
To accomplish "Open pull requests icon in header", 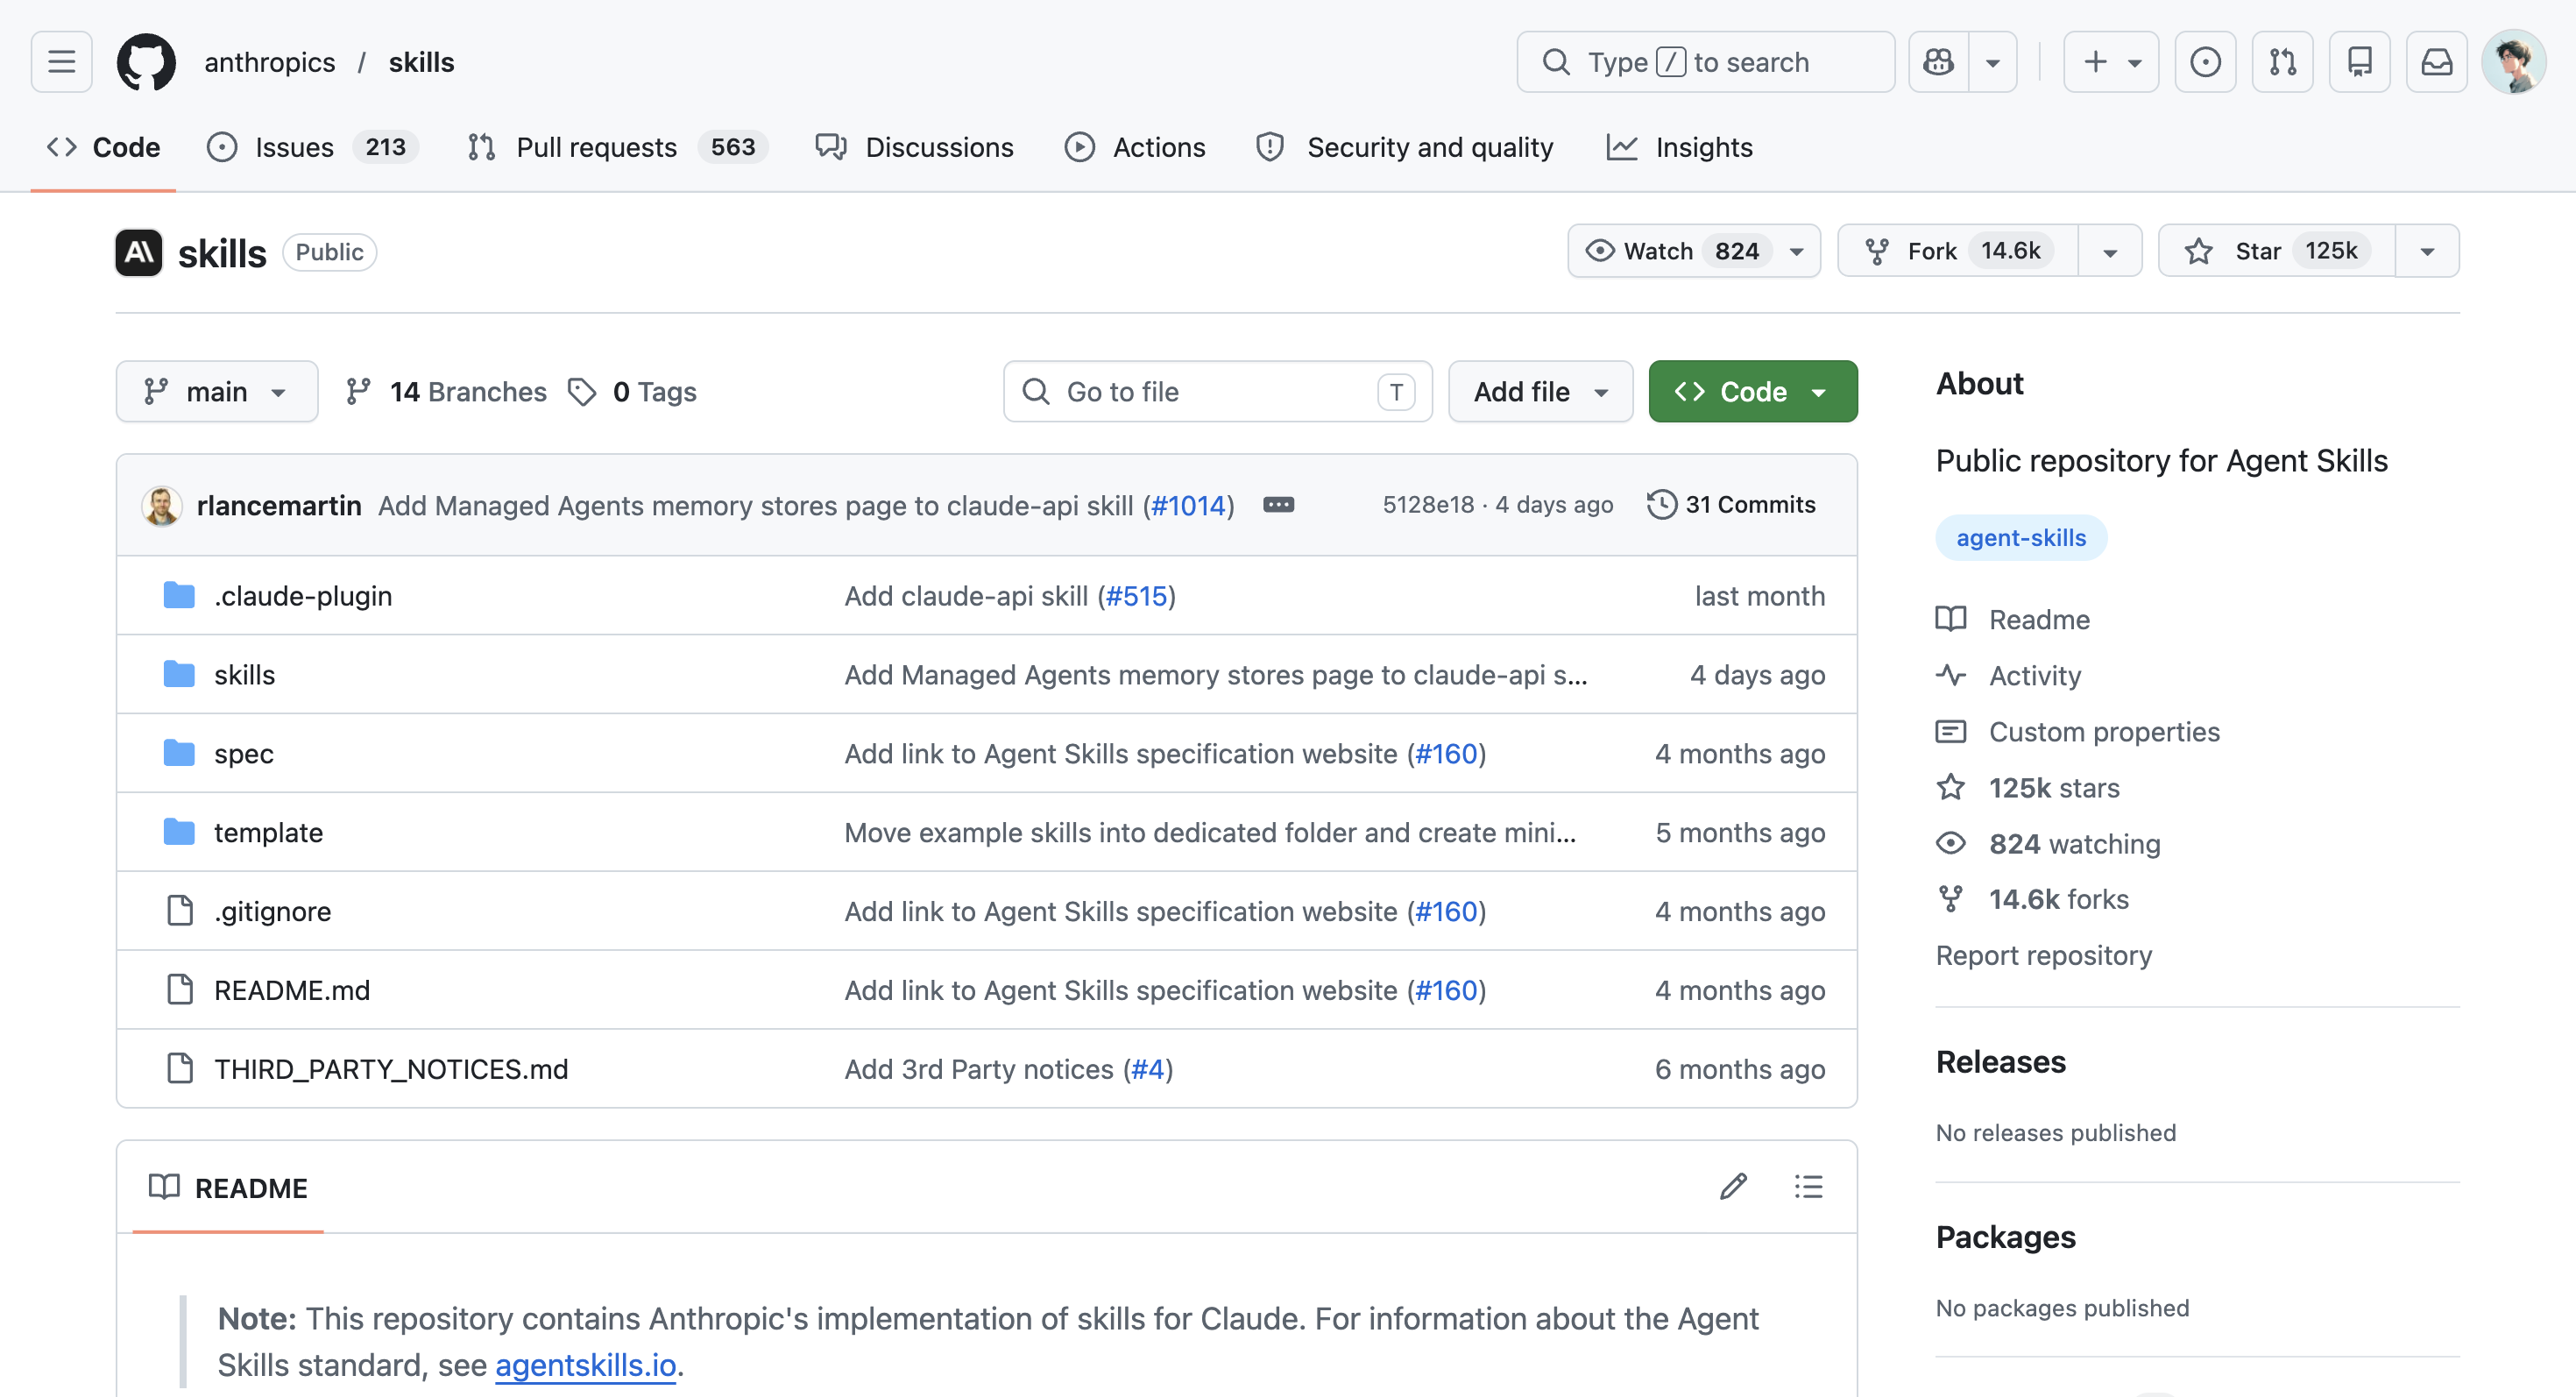I will pyautogui.click(x=2282, y=62).
